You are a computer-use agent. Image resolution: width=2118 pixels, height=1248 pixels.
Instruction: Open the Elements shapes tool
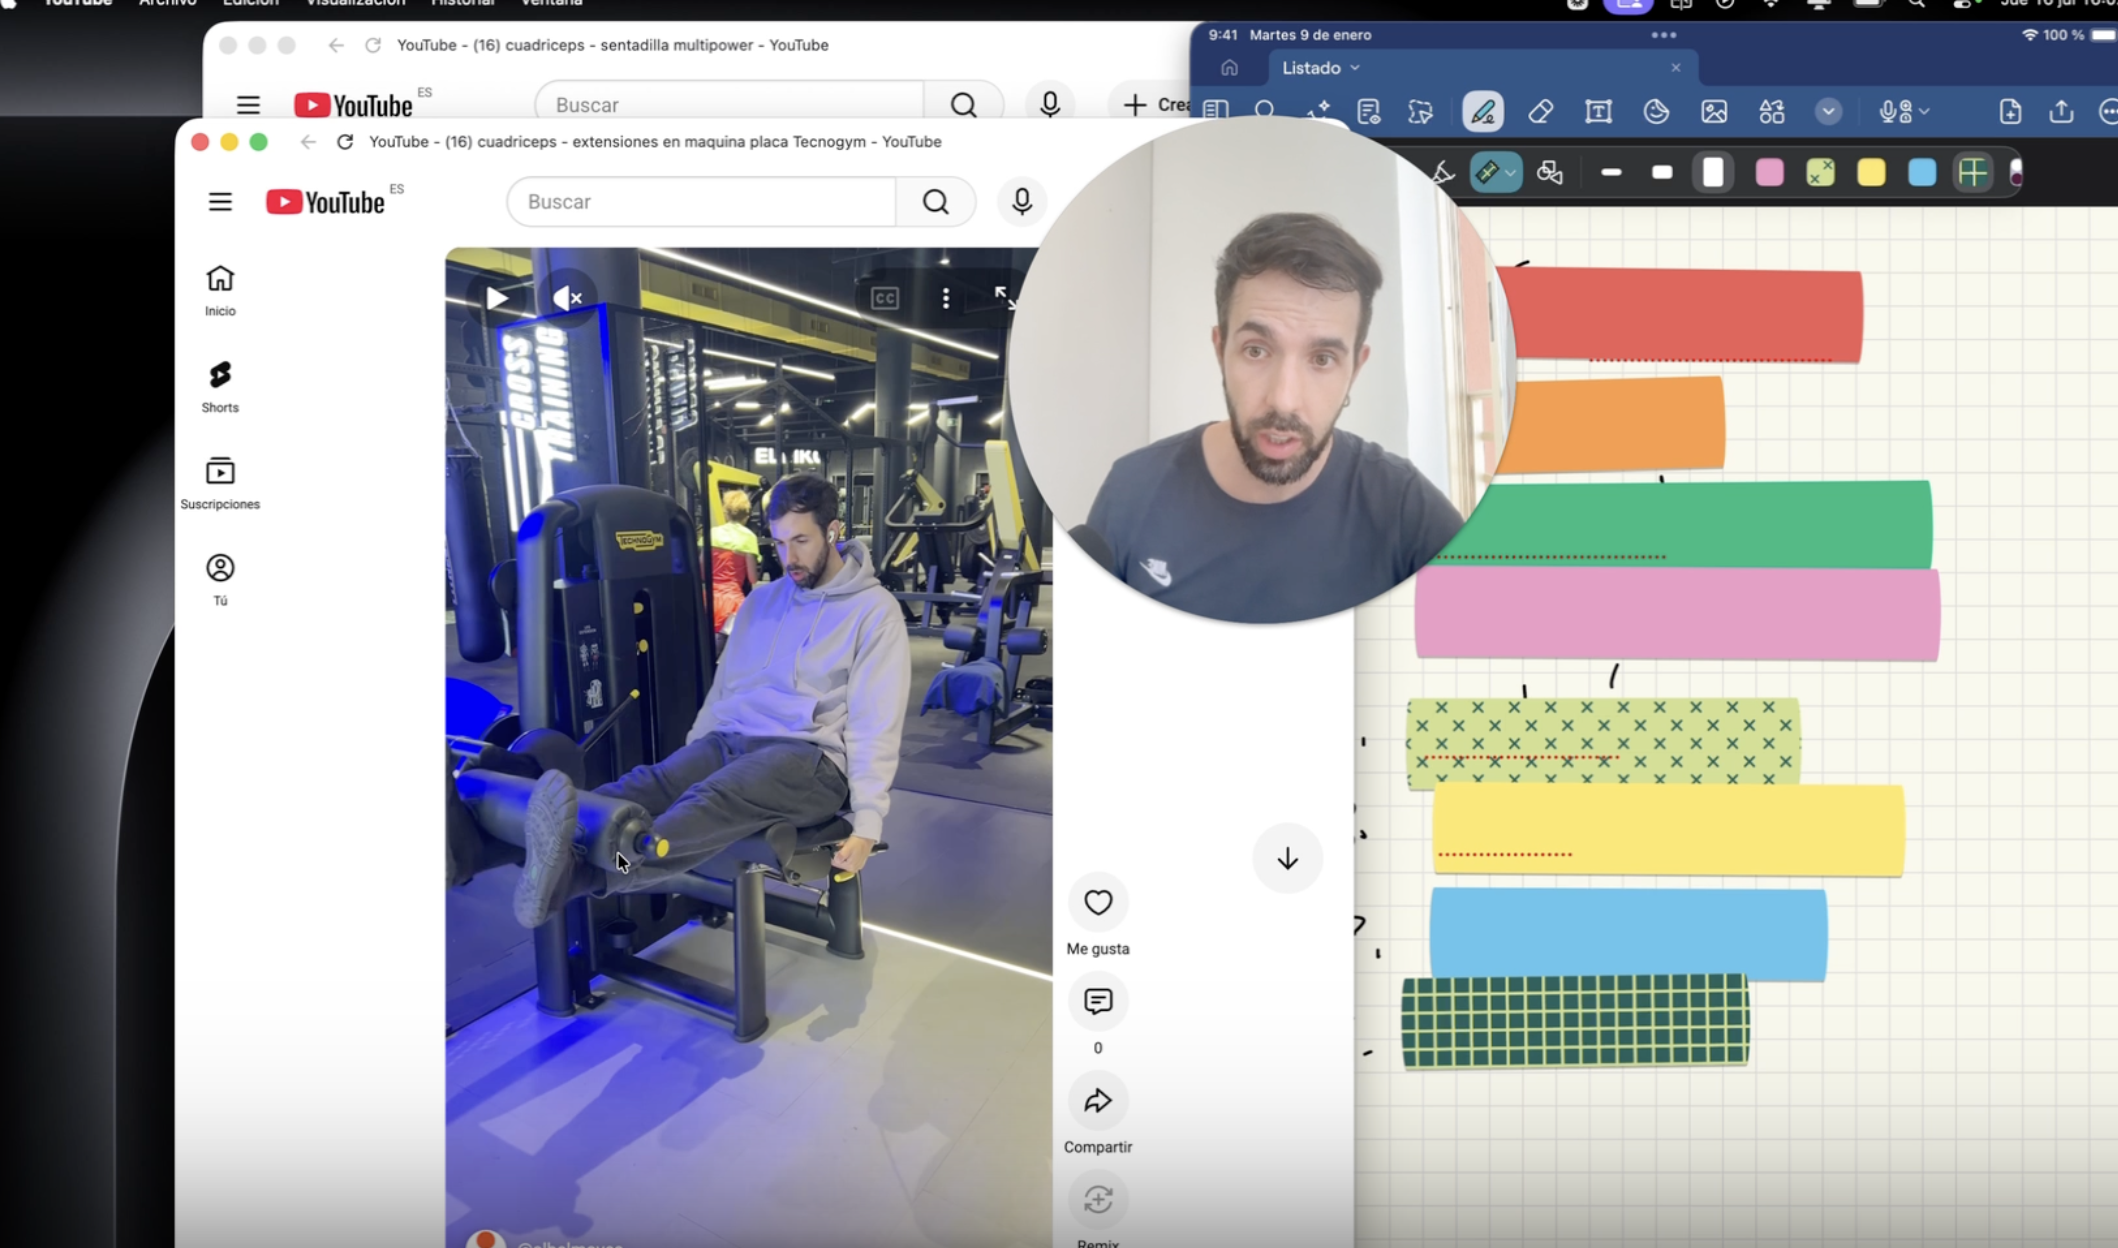[x=1772, y=111]
